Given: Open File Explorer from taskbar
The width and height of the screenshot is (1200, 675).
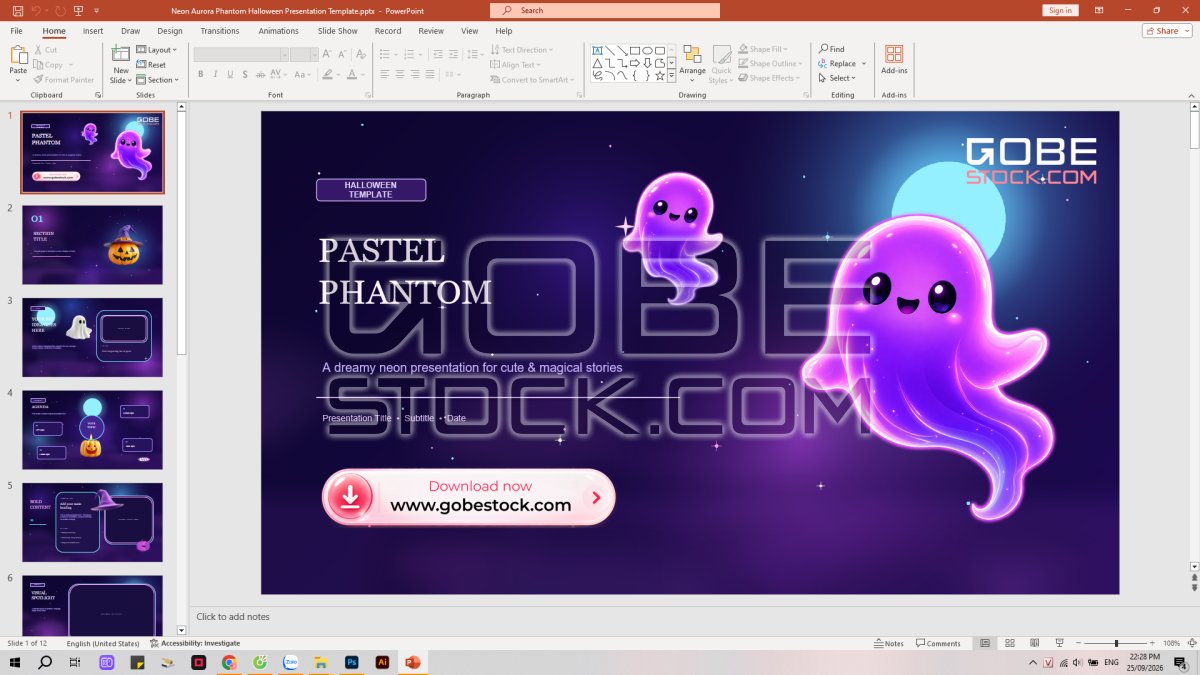Looking at the screenshot, I should 320,662.
